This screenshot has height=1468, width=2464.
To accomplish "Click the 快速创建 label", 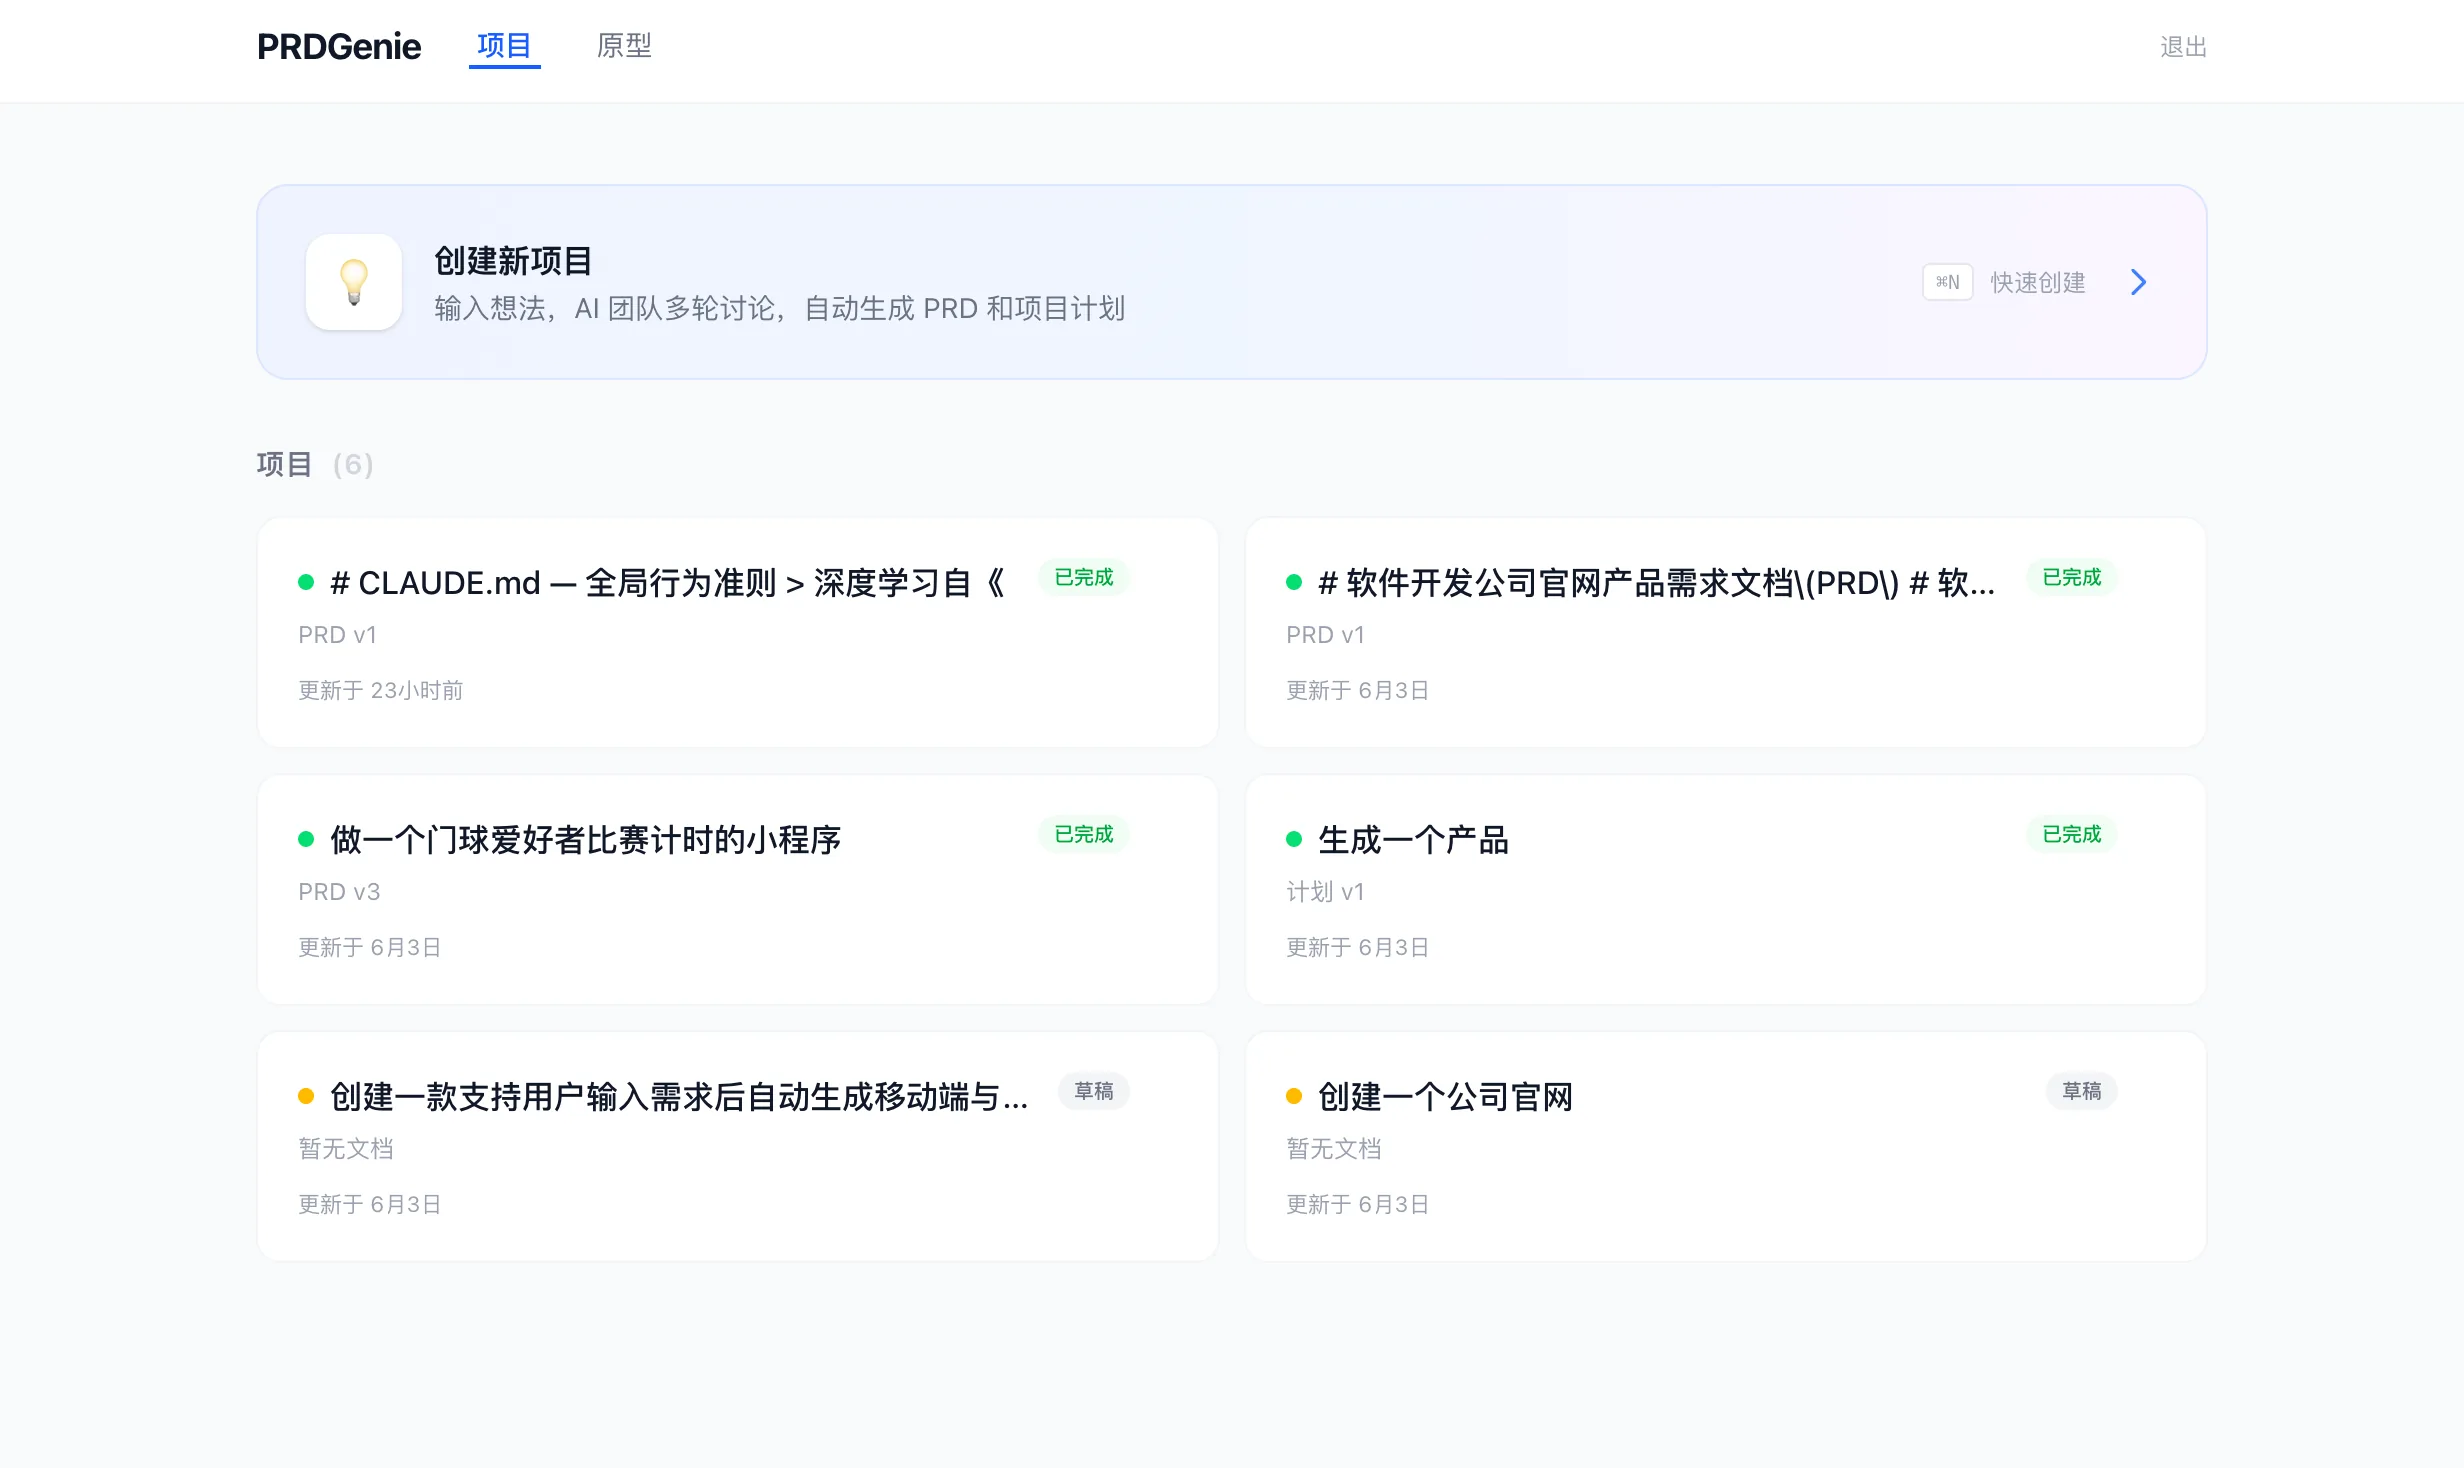I will [2038, 283].
